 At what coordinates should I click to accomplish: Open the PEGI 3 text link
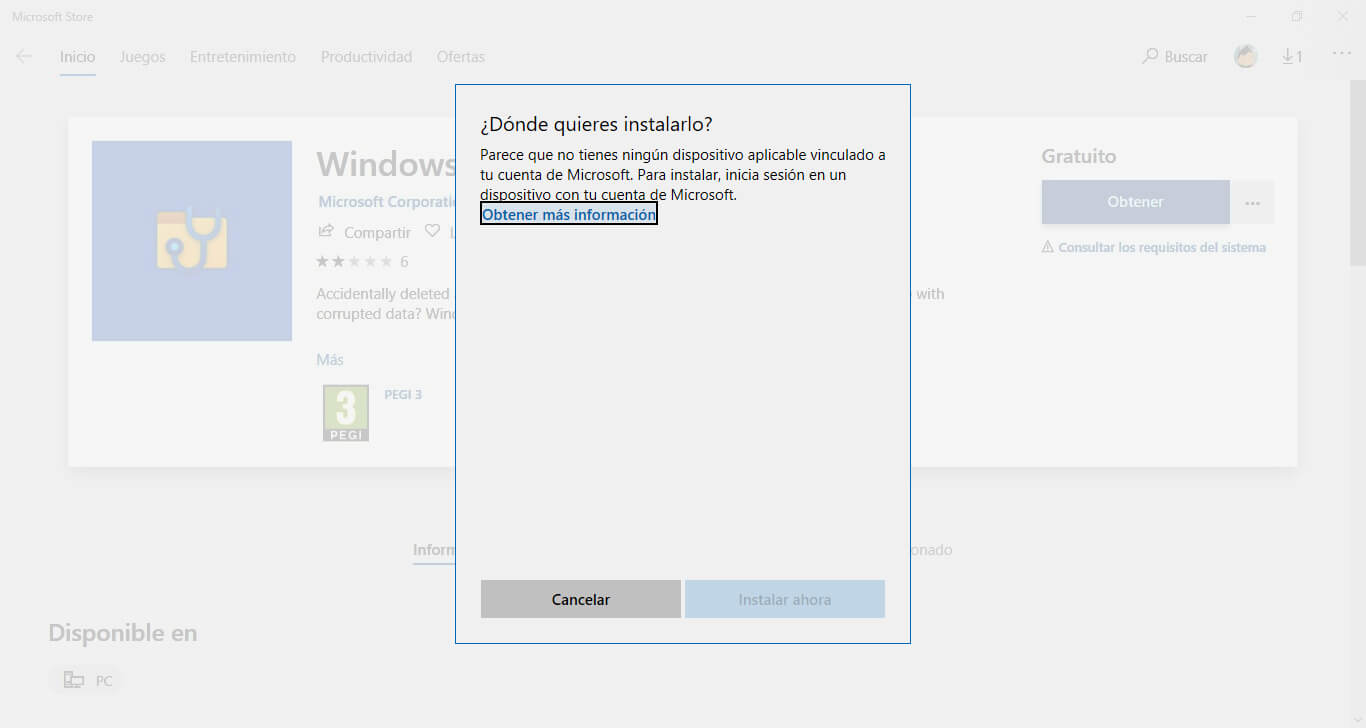[x=403, y=395]
